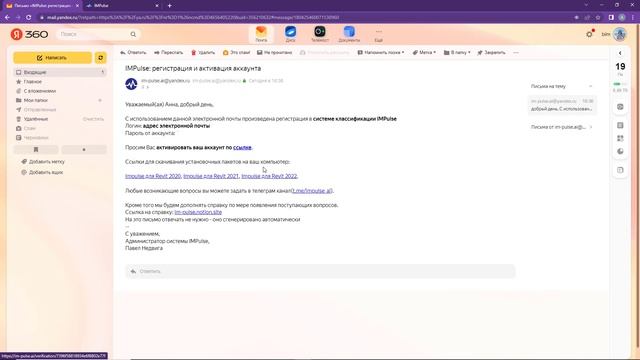Mark email as spam with Это спам!

coord(236,53)
